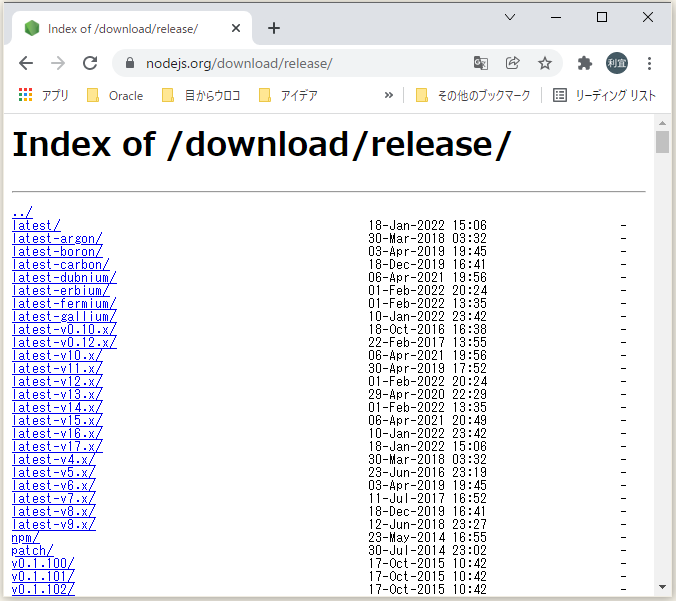Reload the page with the refresh icon
The image size is (676, 601).
(90, 63)
